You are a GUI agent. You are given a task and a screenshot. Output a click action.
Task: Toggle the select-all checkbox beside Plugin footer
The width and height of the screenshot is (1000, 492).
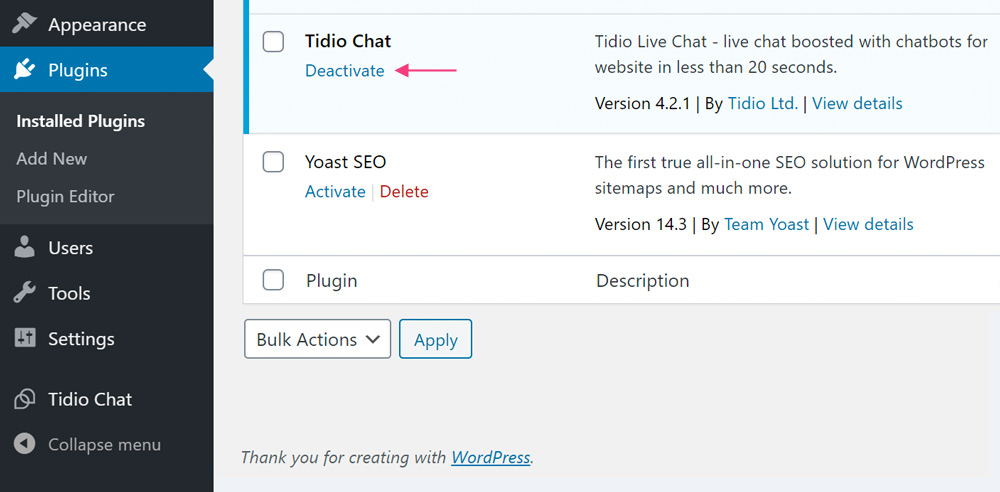[x=274, y=280]
